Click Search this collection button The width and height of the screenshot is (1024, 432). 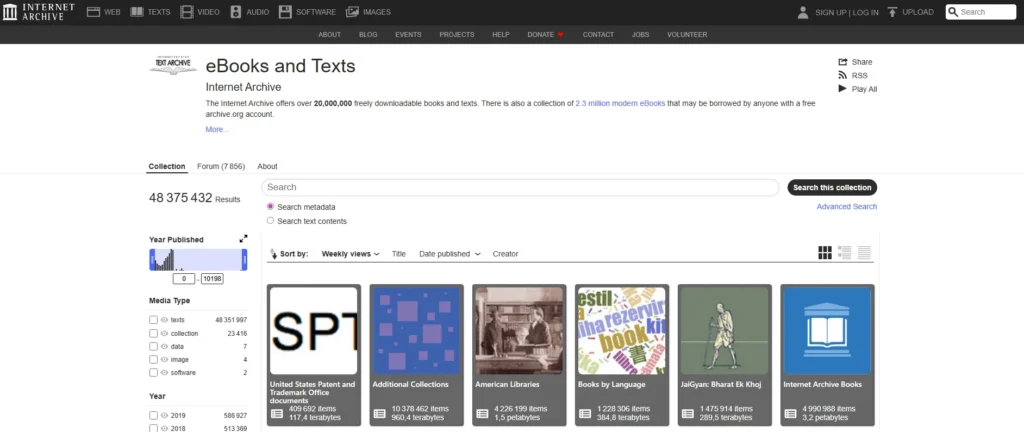click(x=832, y=187)
